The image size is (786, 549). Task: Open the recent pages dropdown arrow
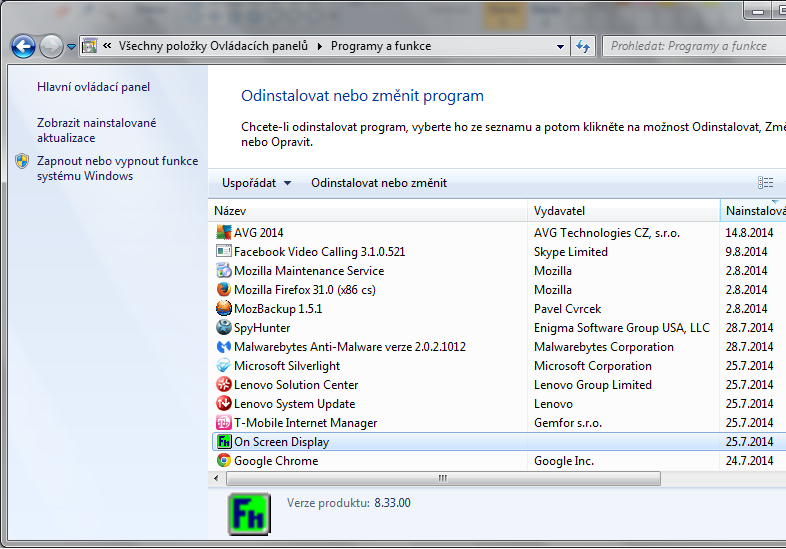tap(72, 47)
